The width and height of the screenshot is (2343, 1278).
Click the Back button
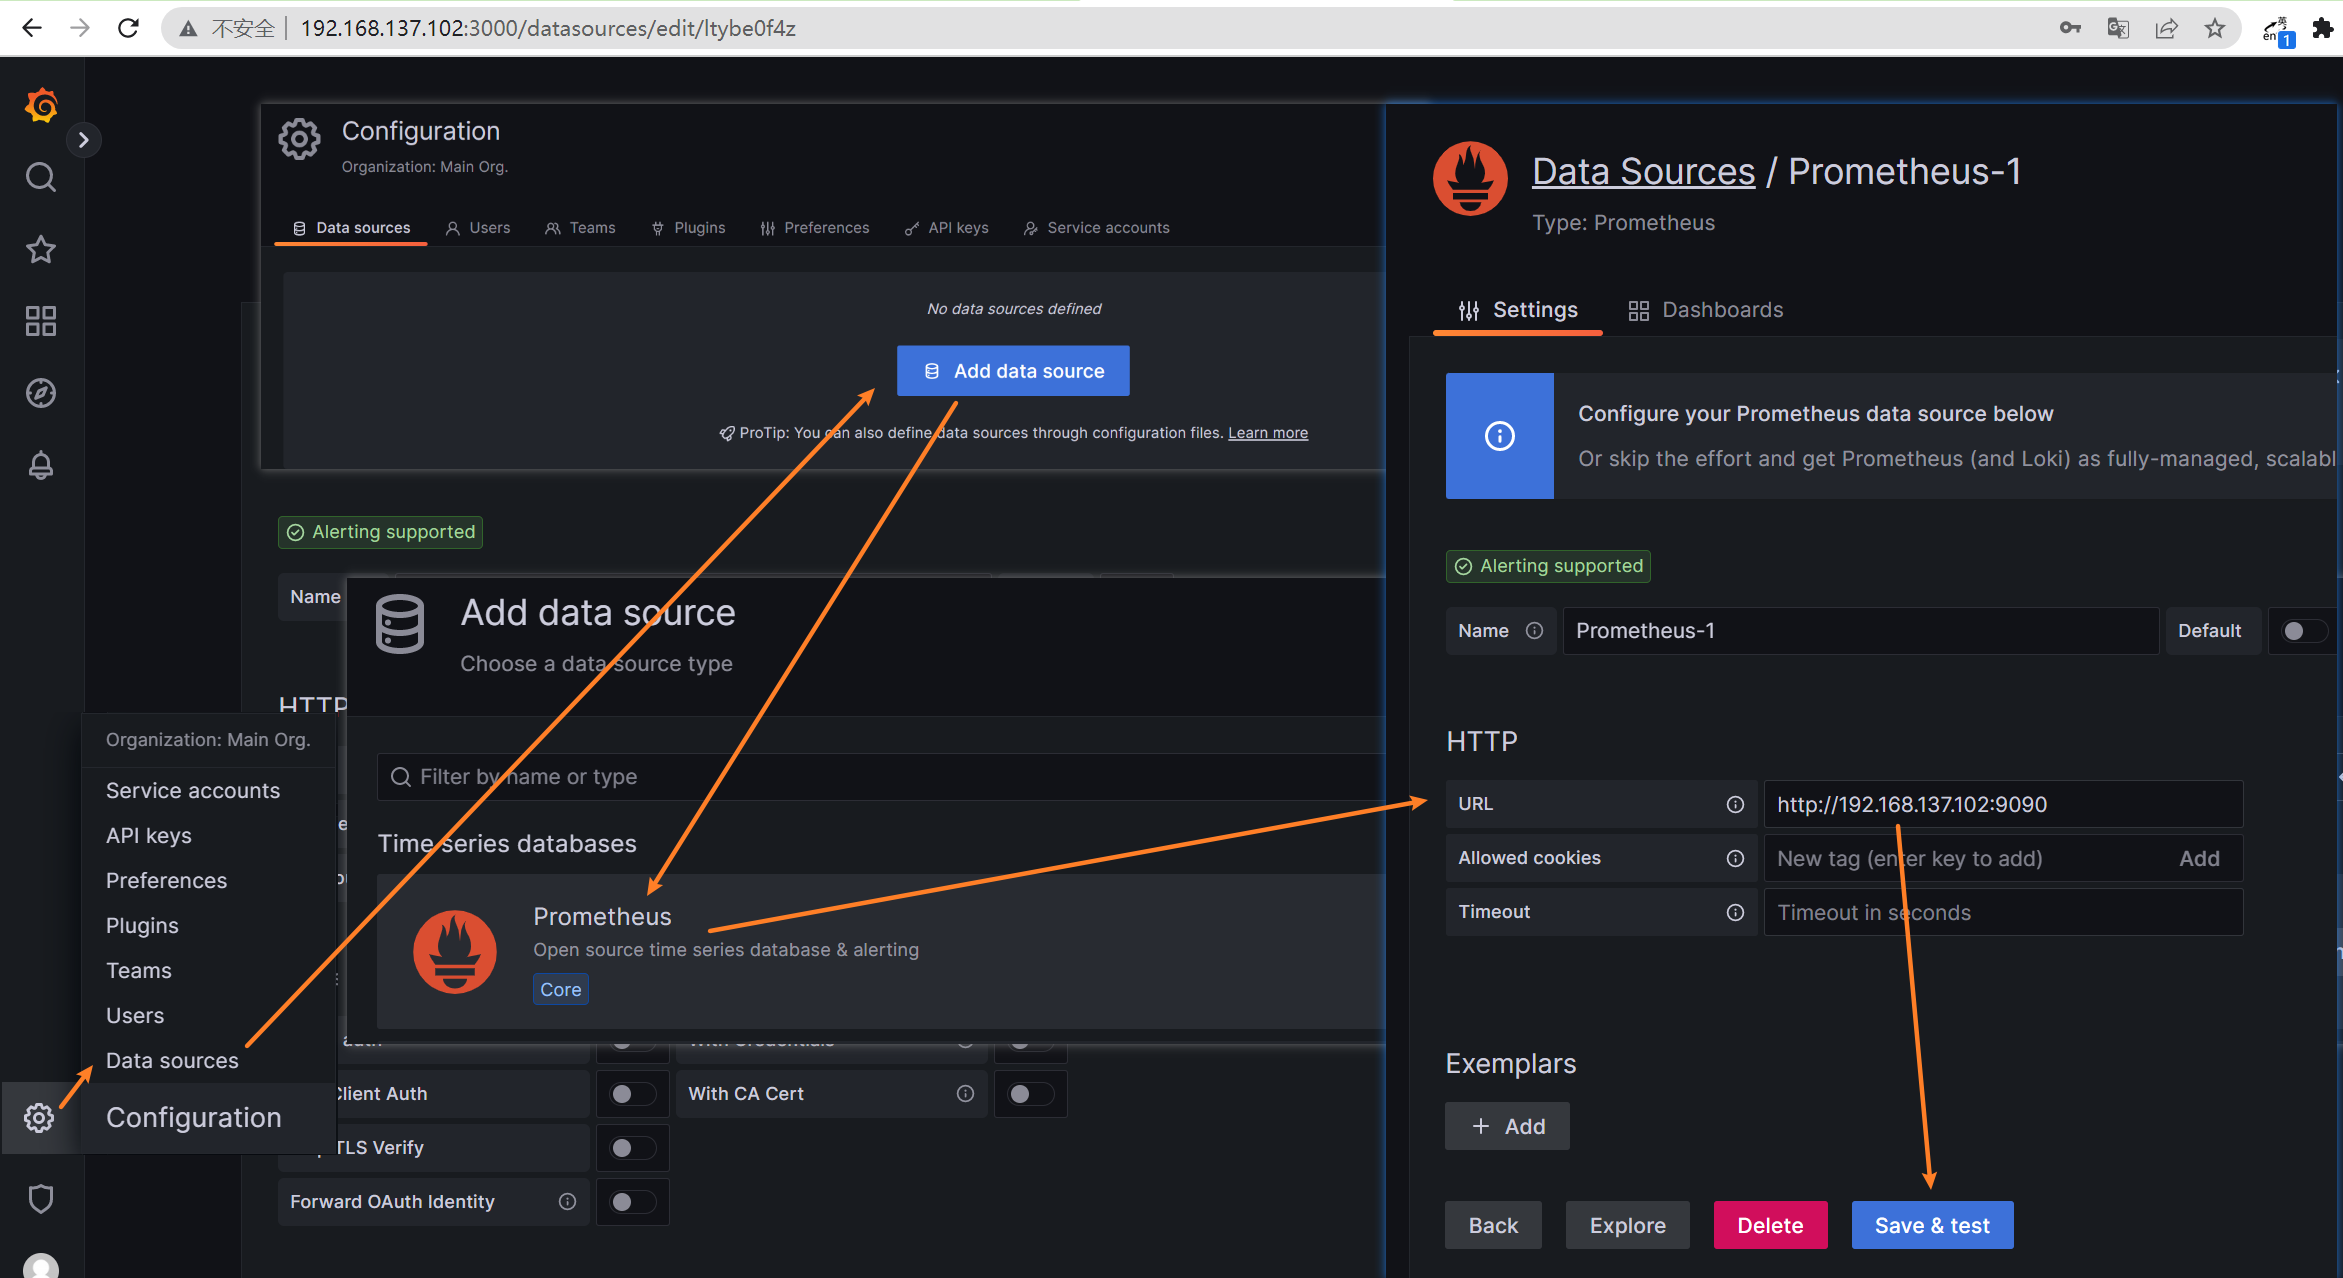(x=1493, y=1226)
